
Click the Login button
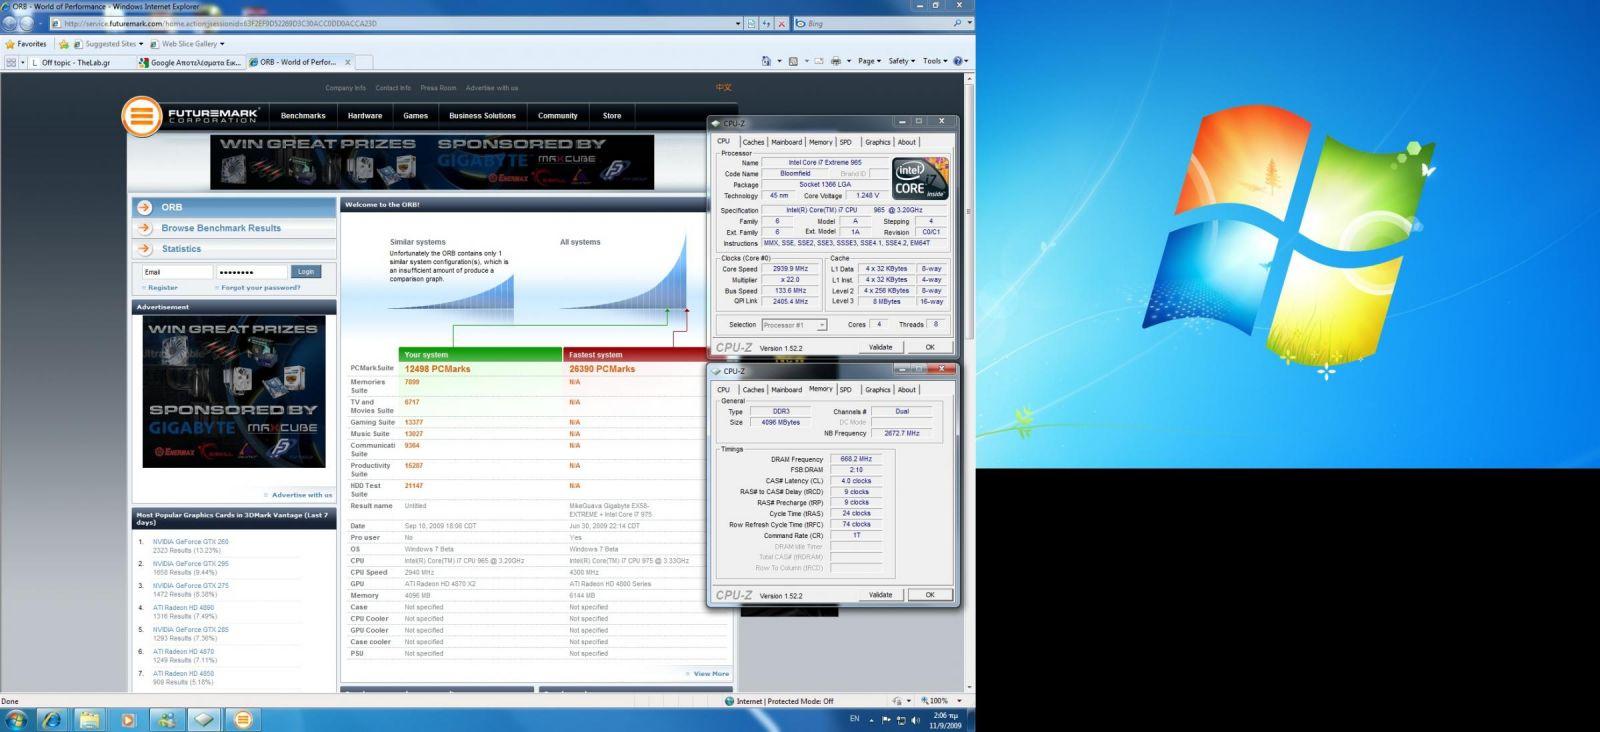pos(306,272)
